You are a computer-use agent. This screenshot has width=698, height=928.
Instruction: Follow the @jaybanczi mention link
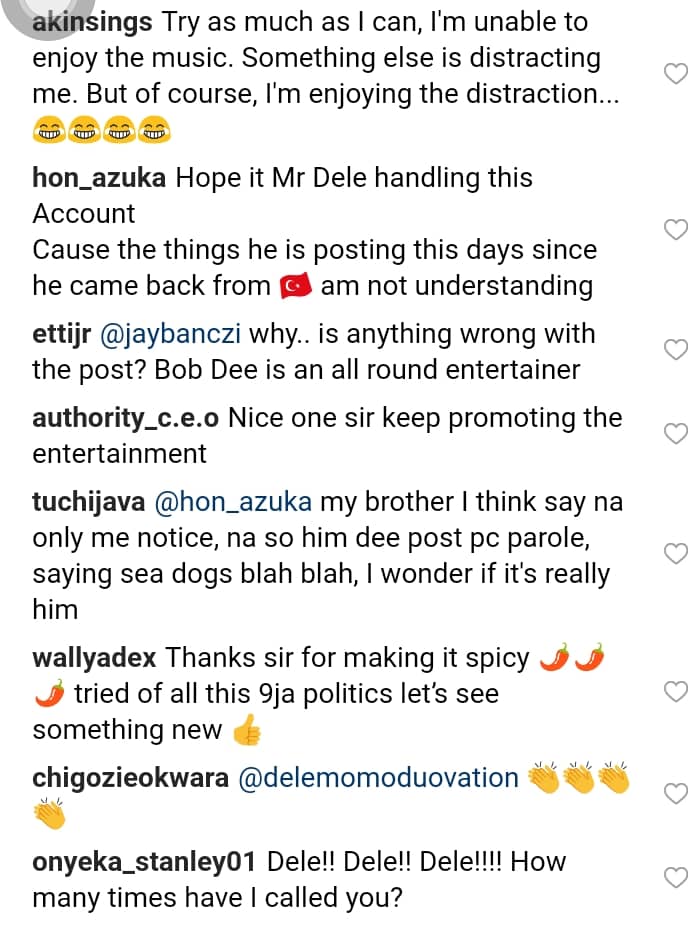tap(164, 334)
